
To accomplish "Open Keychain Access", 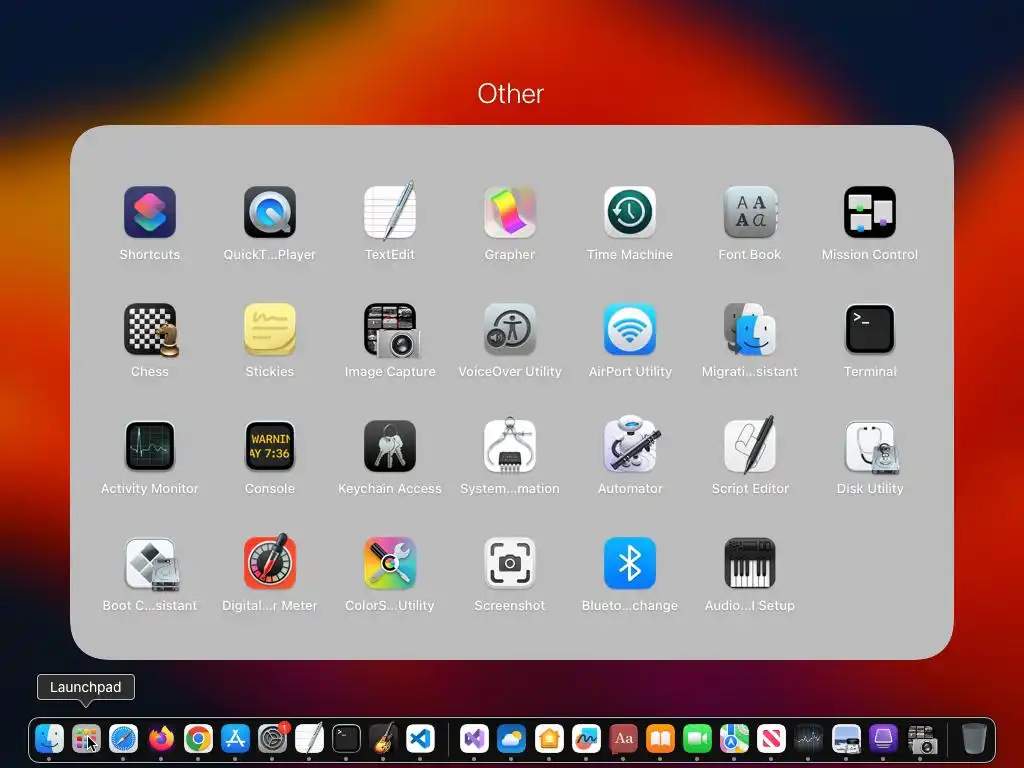I will (x=390, y=446).
